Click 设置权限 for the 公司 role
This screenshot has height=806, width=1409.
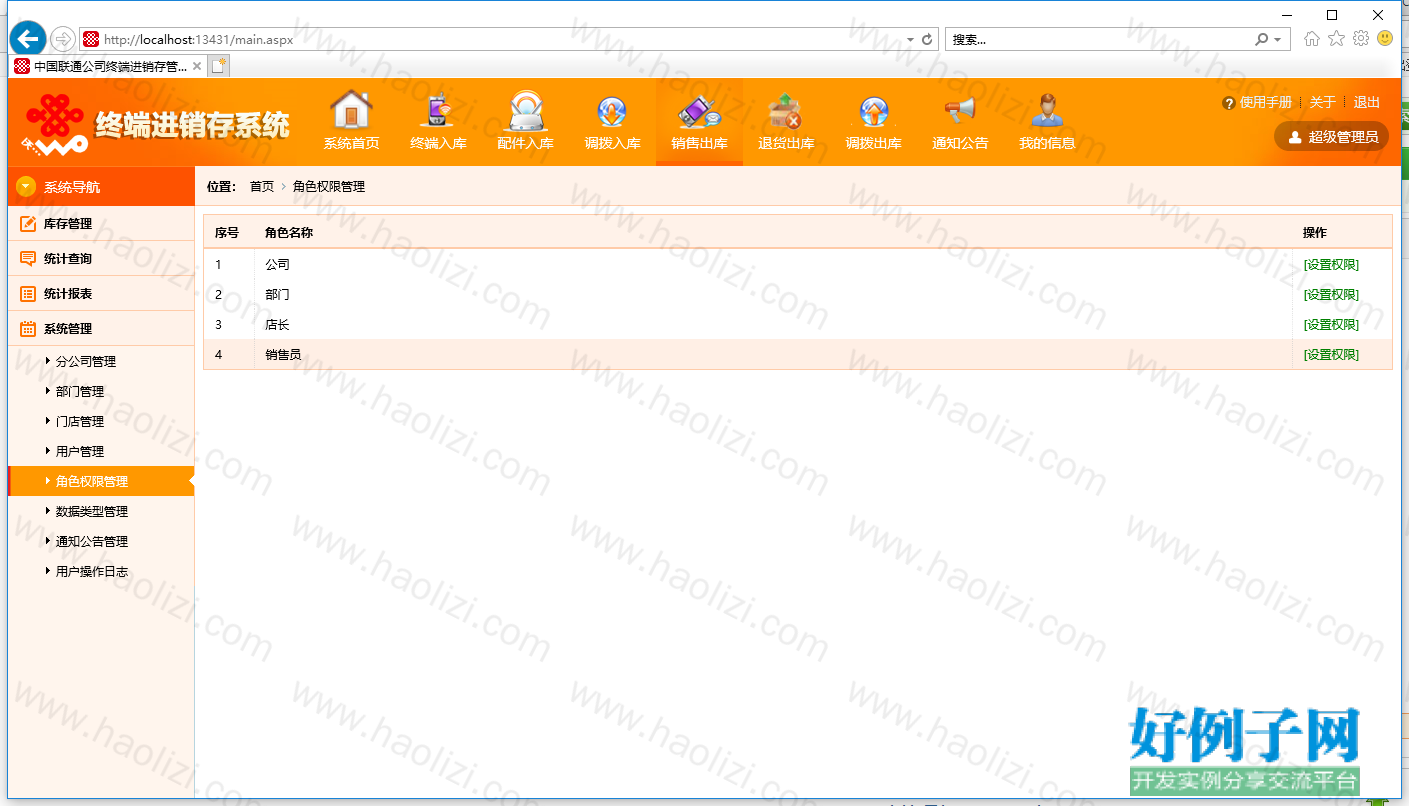click(1331, 264)
